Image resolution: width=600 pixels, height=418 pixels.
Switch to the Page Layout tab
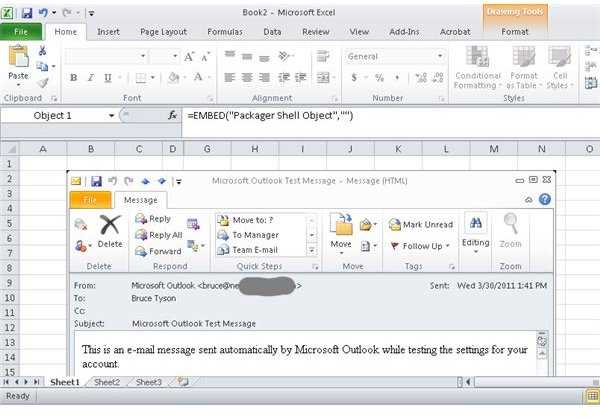pos(163,32)
